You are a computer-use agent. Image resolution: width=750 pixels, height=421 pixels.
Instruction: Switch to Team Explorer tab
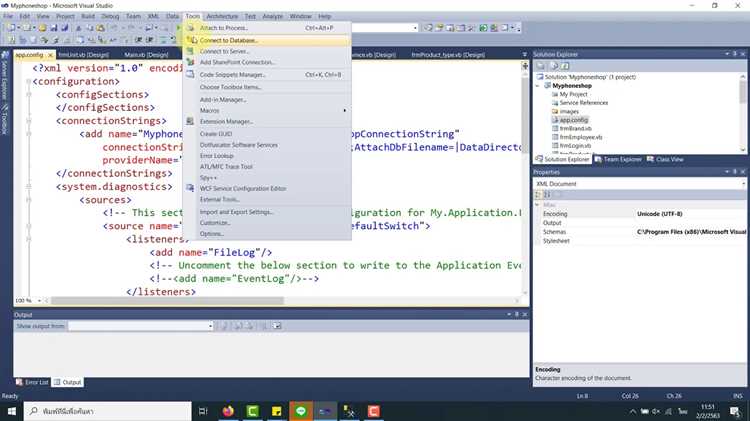tap(618, 159)
